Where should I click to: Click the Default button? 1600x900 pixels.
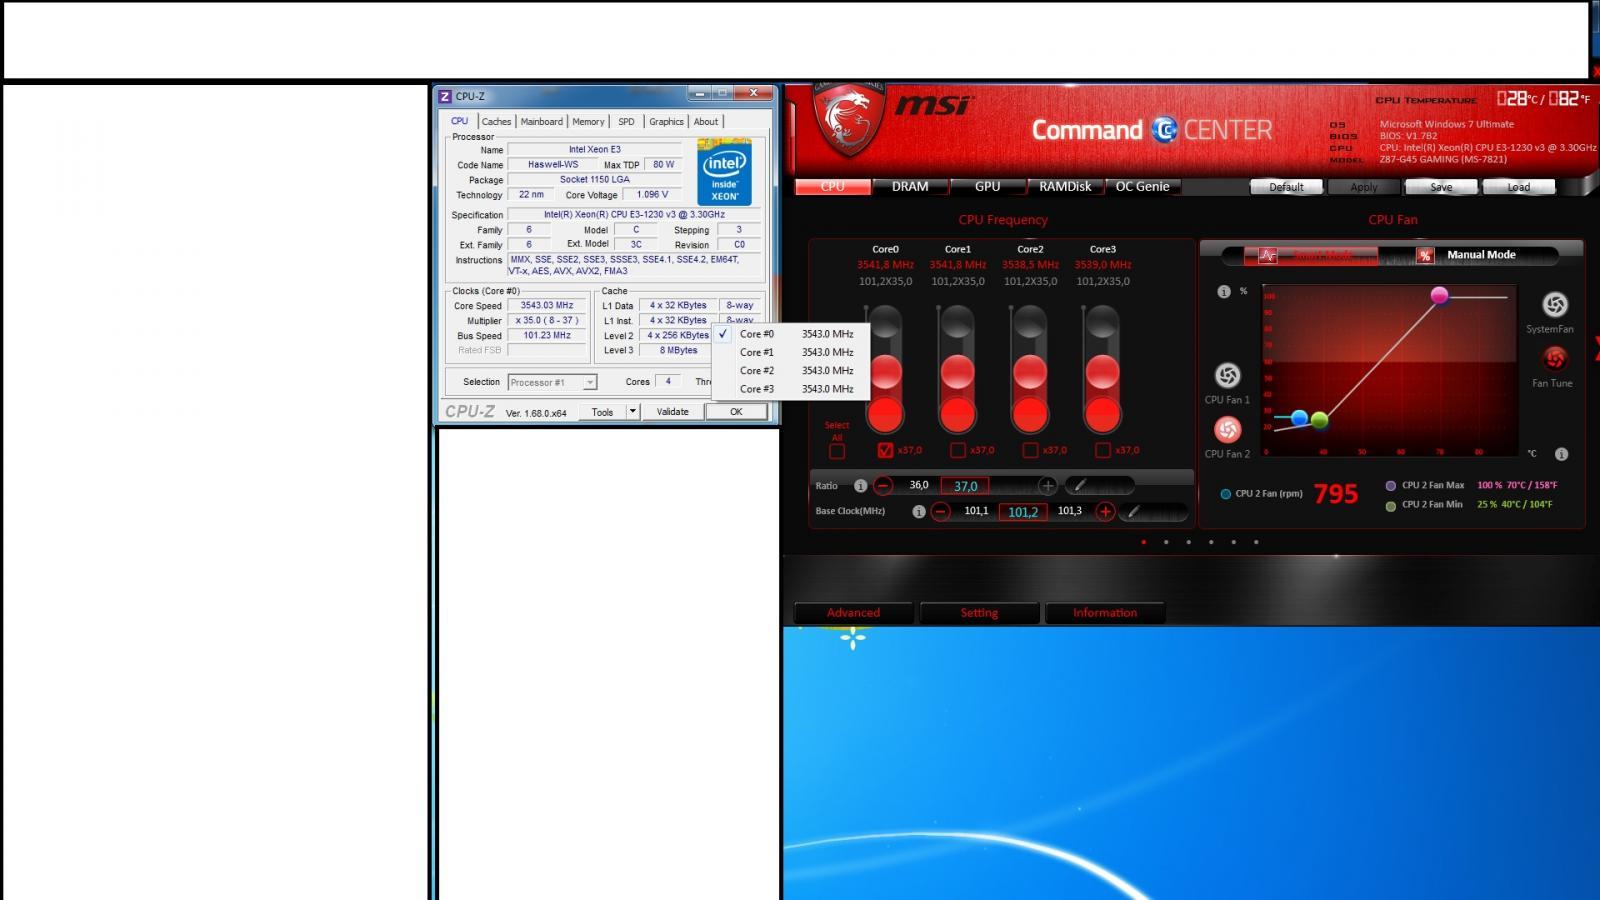click(1286, 187)
